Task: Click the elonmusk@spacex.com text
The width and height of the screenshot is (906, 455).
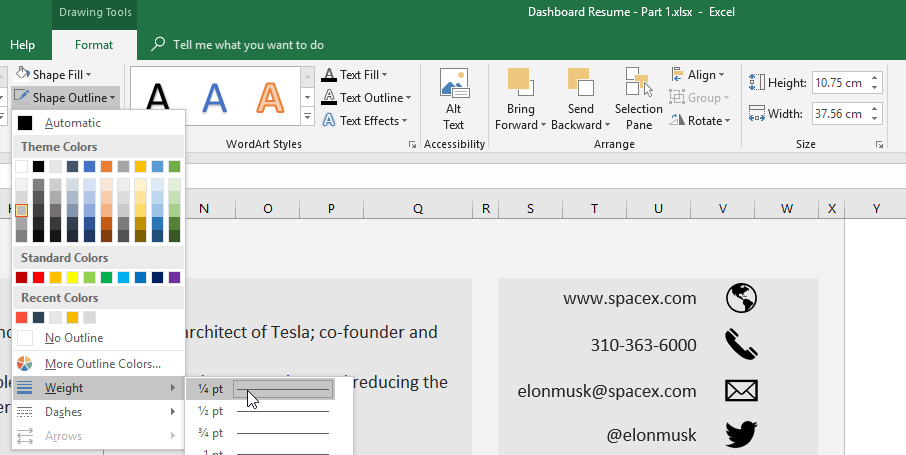Action: click(607, 391)
